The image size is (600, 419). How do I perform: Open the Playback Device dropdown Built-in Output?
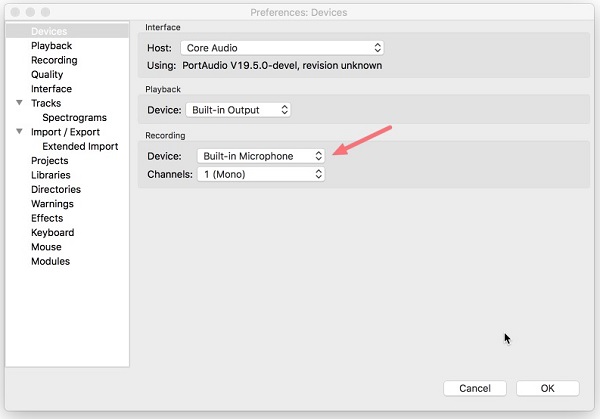pyautogui.click(x=238, y=110)
